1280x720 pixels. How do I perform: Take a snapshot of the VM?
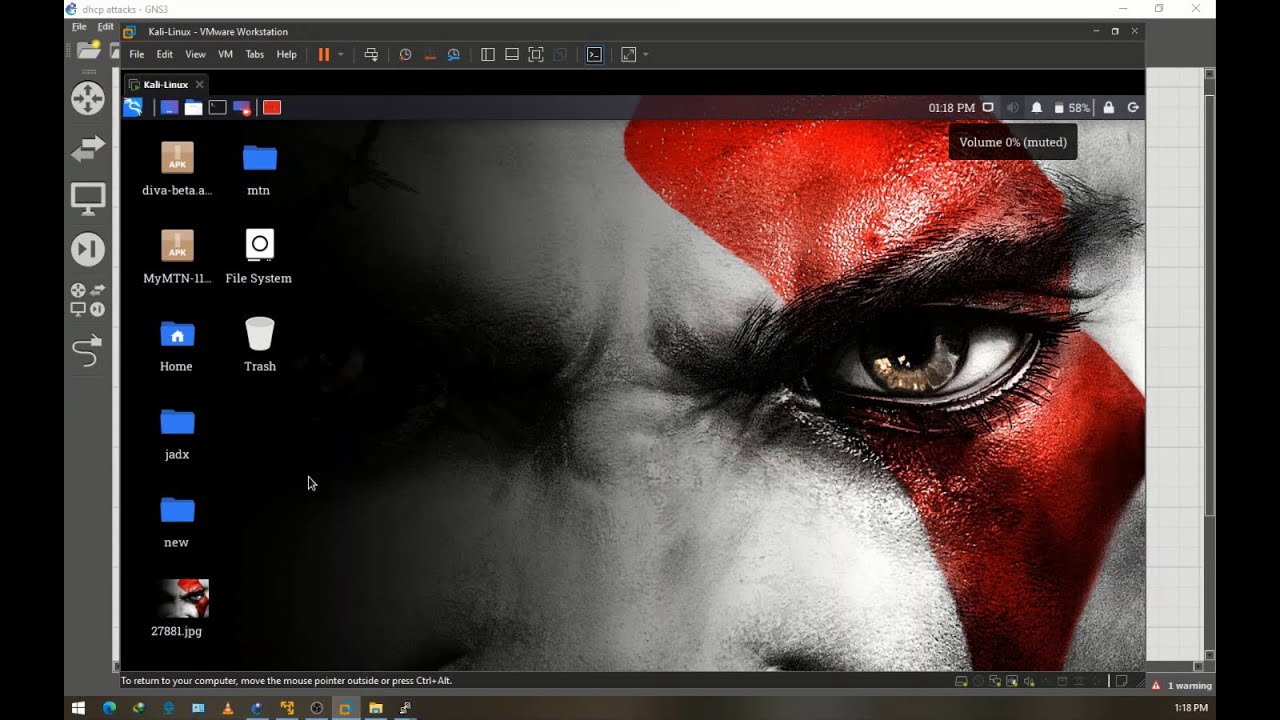(x=405, y=54)
